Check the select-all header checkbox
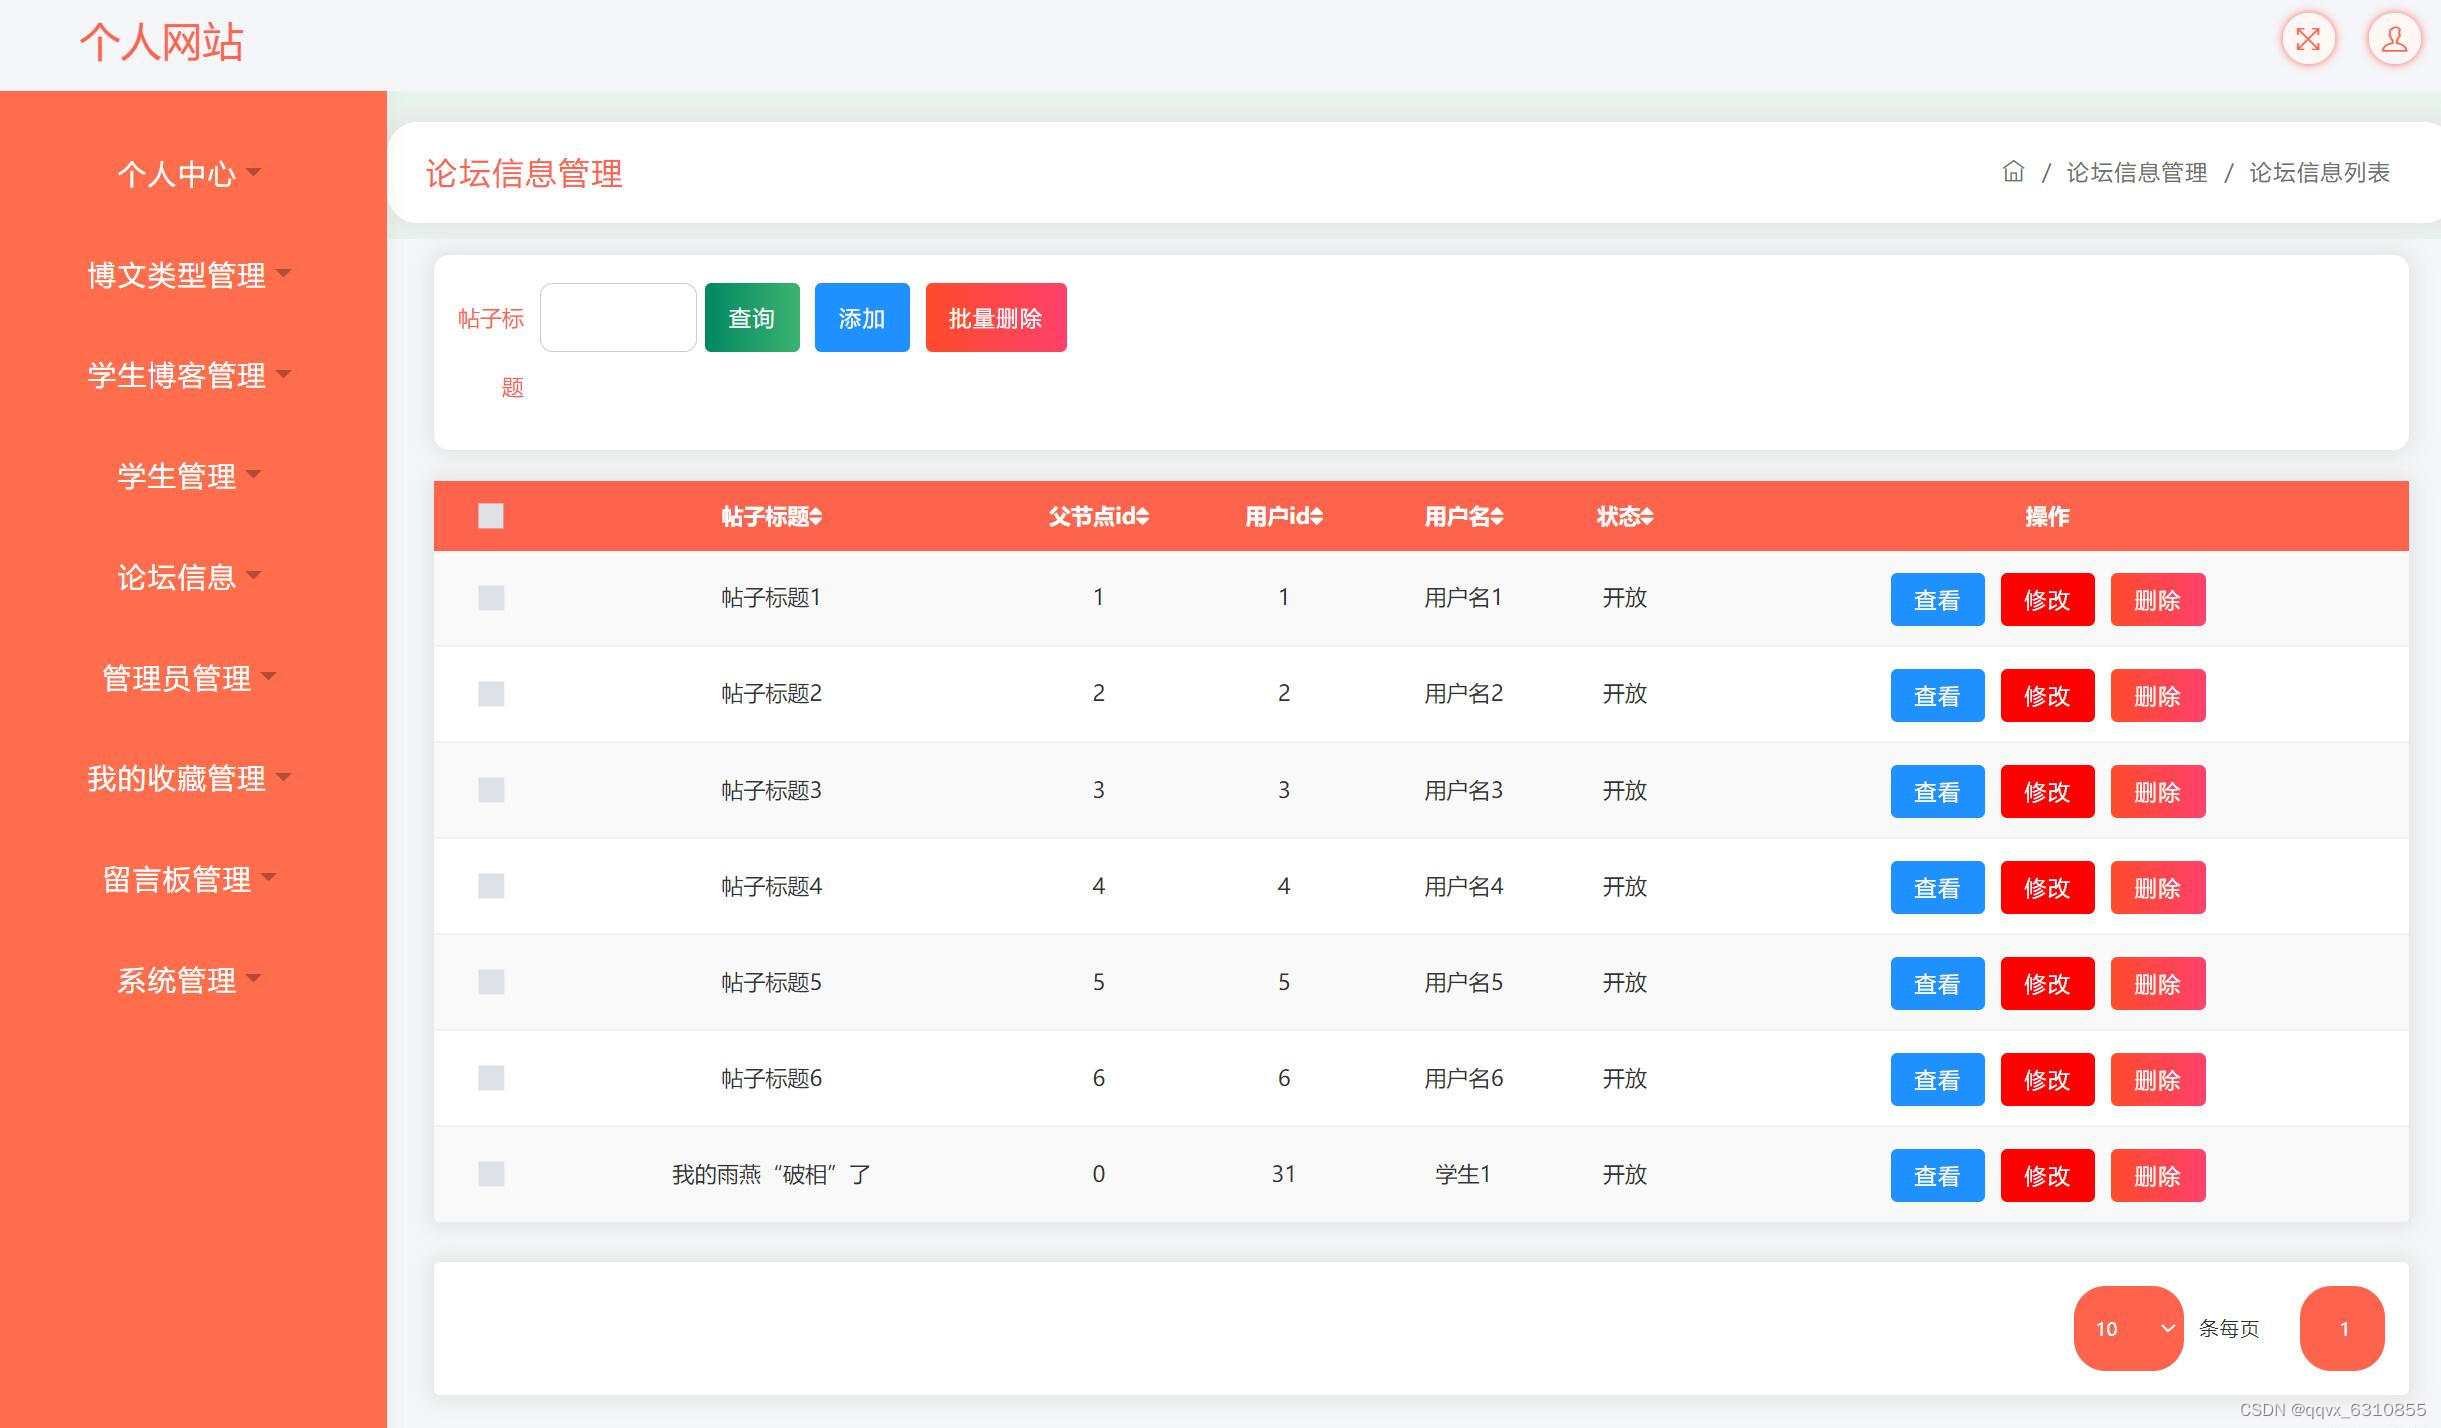 [491, 516]
